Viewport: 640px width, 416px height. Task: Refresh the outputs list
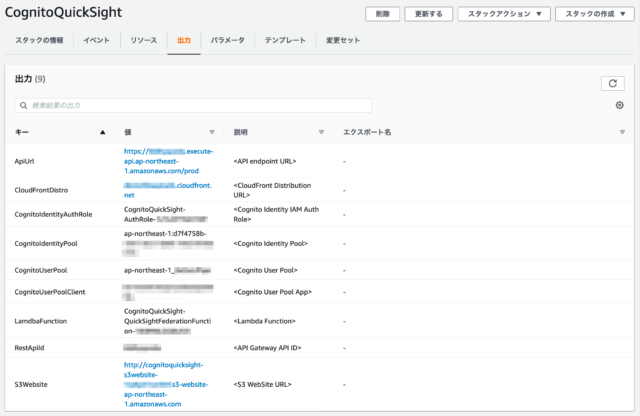612,83
